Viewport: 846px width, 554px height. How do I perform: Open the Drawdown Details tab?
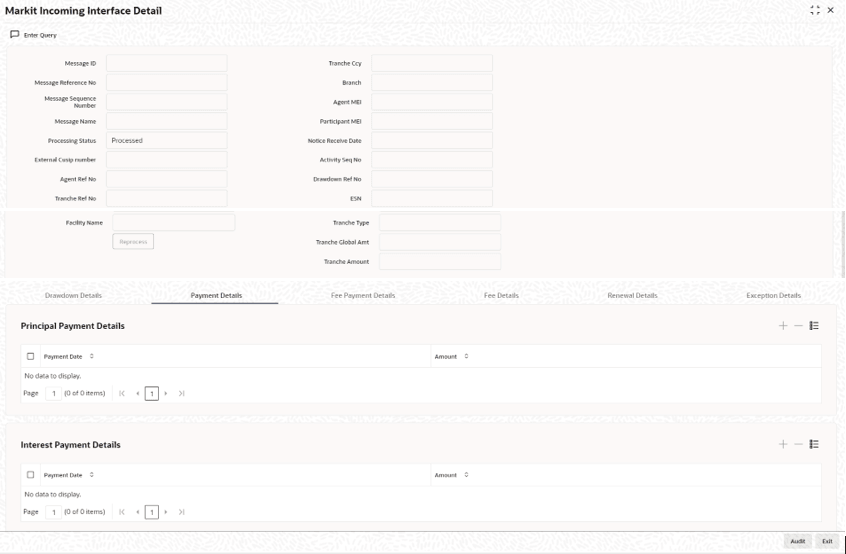tap(73, 296)
